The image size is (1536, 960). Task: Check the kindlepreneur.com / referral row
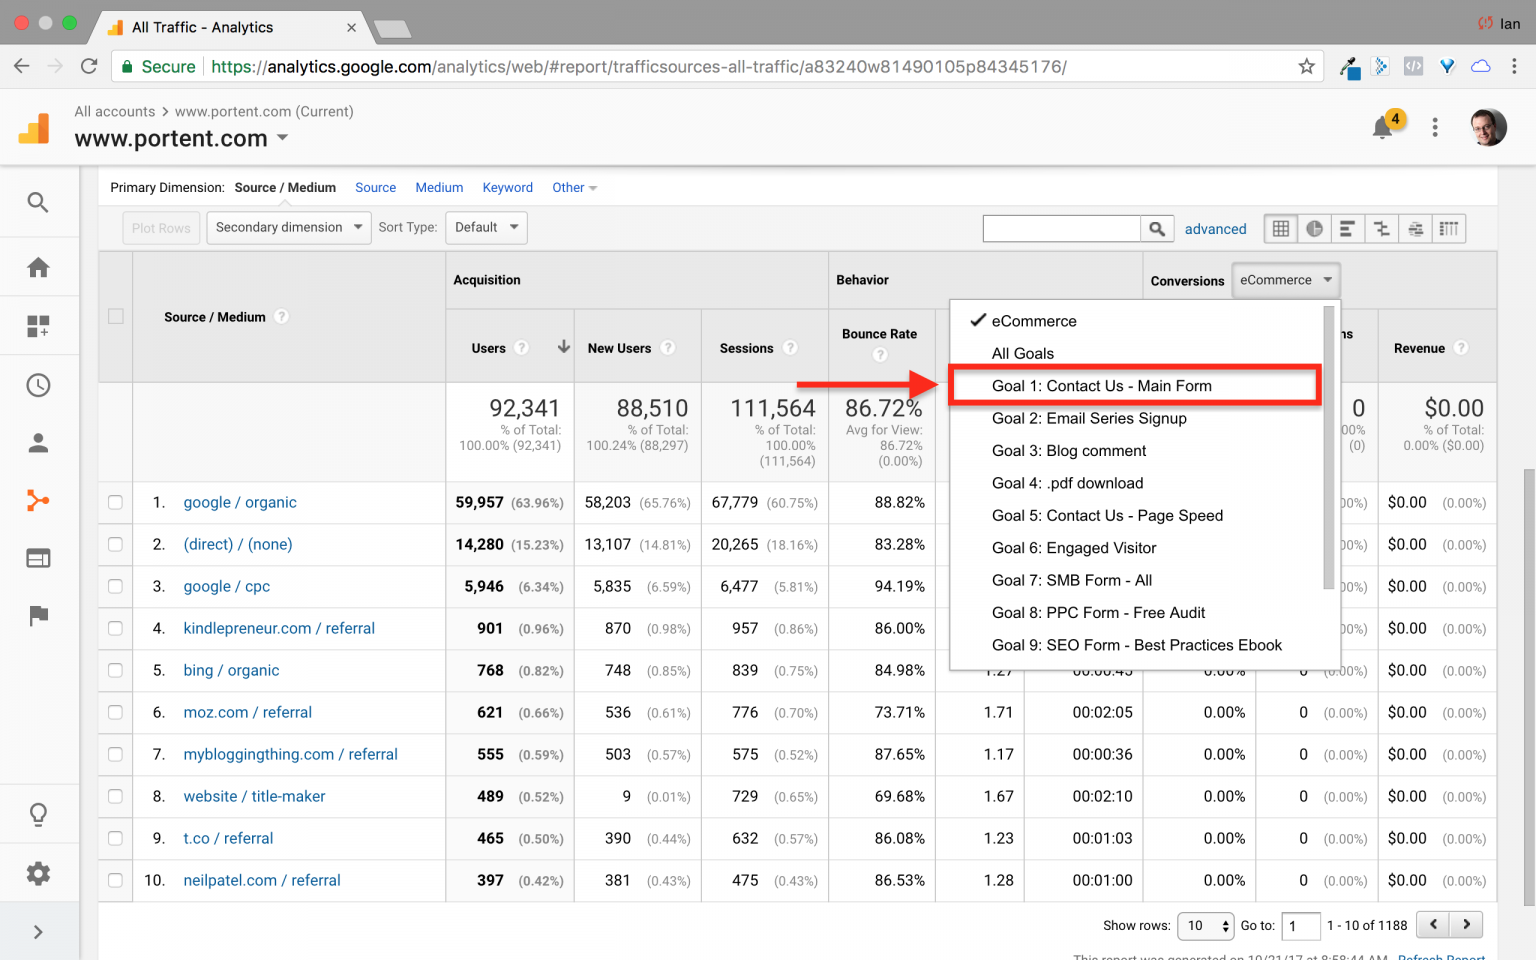(115, 628)
